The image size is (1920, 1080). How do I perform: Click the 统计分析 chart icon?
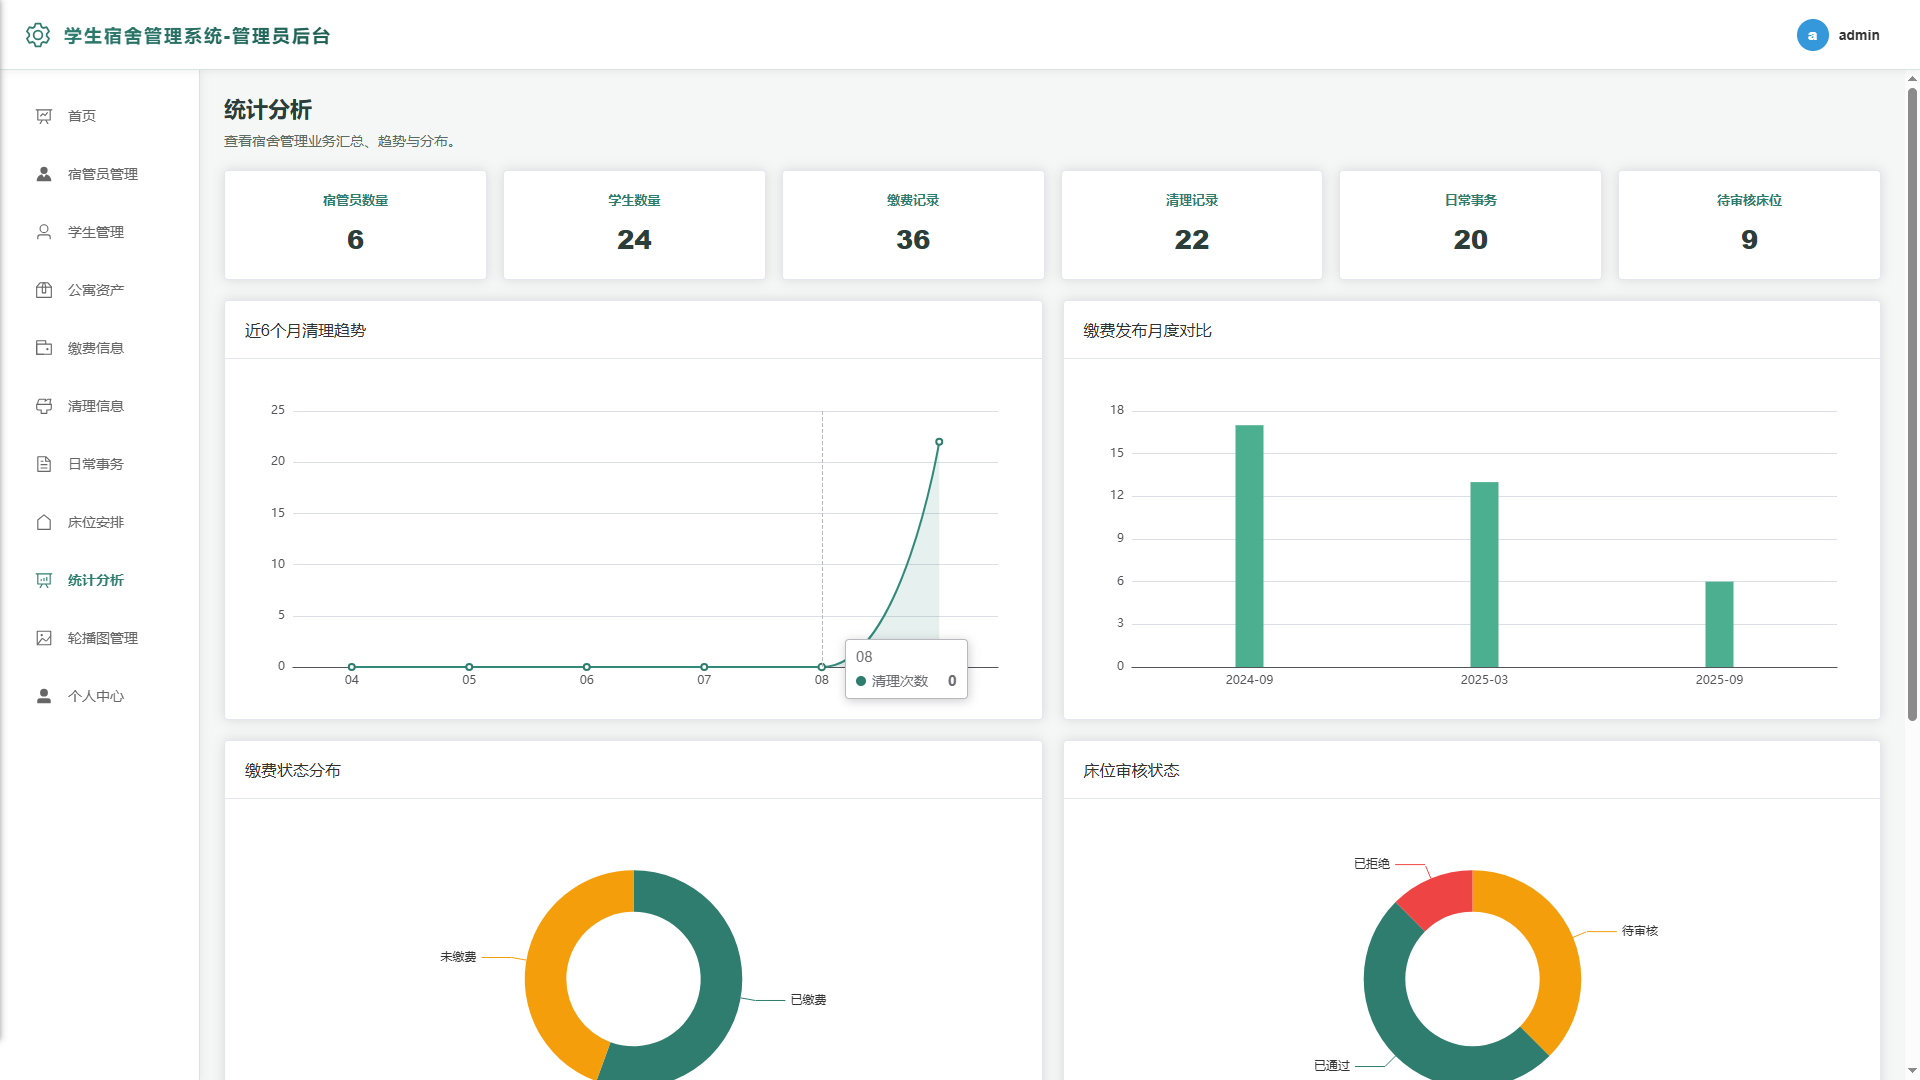tap(44, 580)
